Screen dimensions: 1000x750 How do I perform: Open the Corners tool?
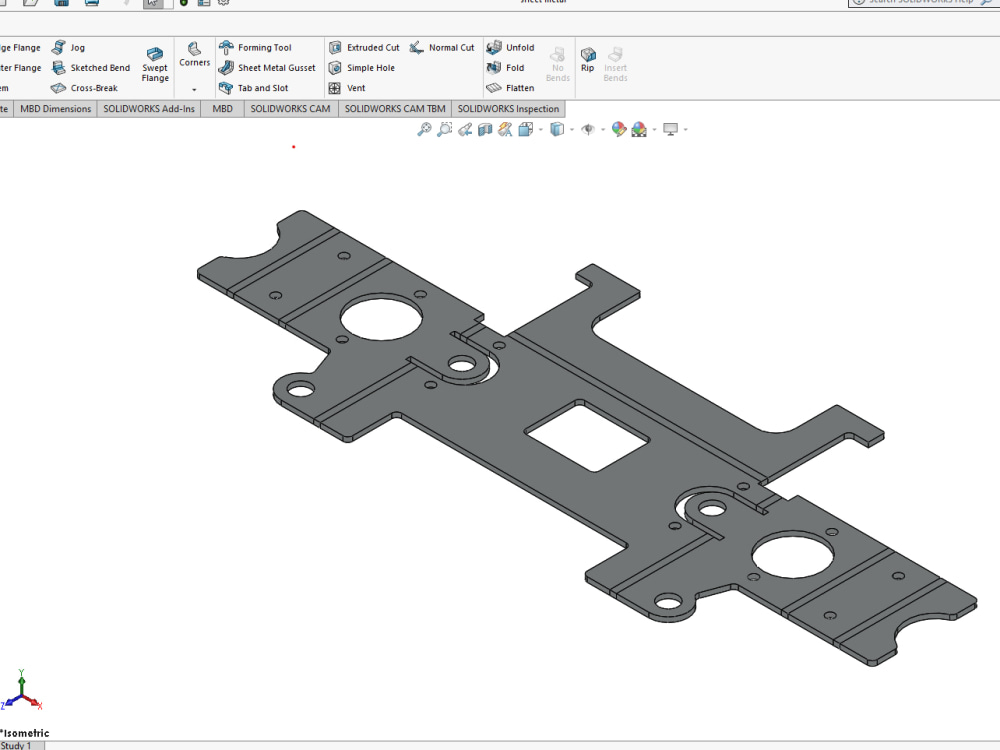195,55
